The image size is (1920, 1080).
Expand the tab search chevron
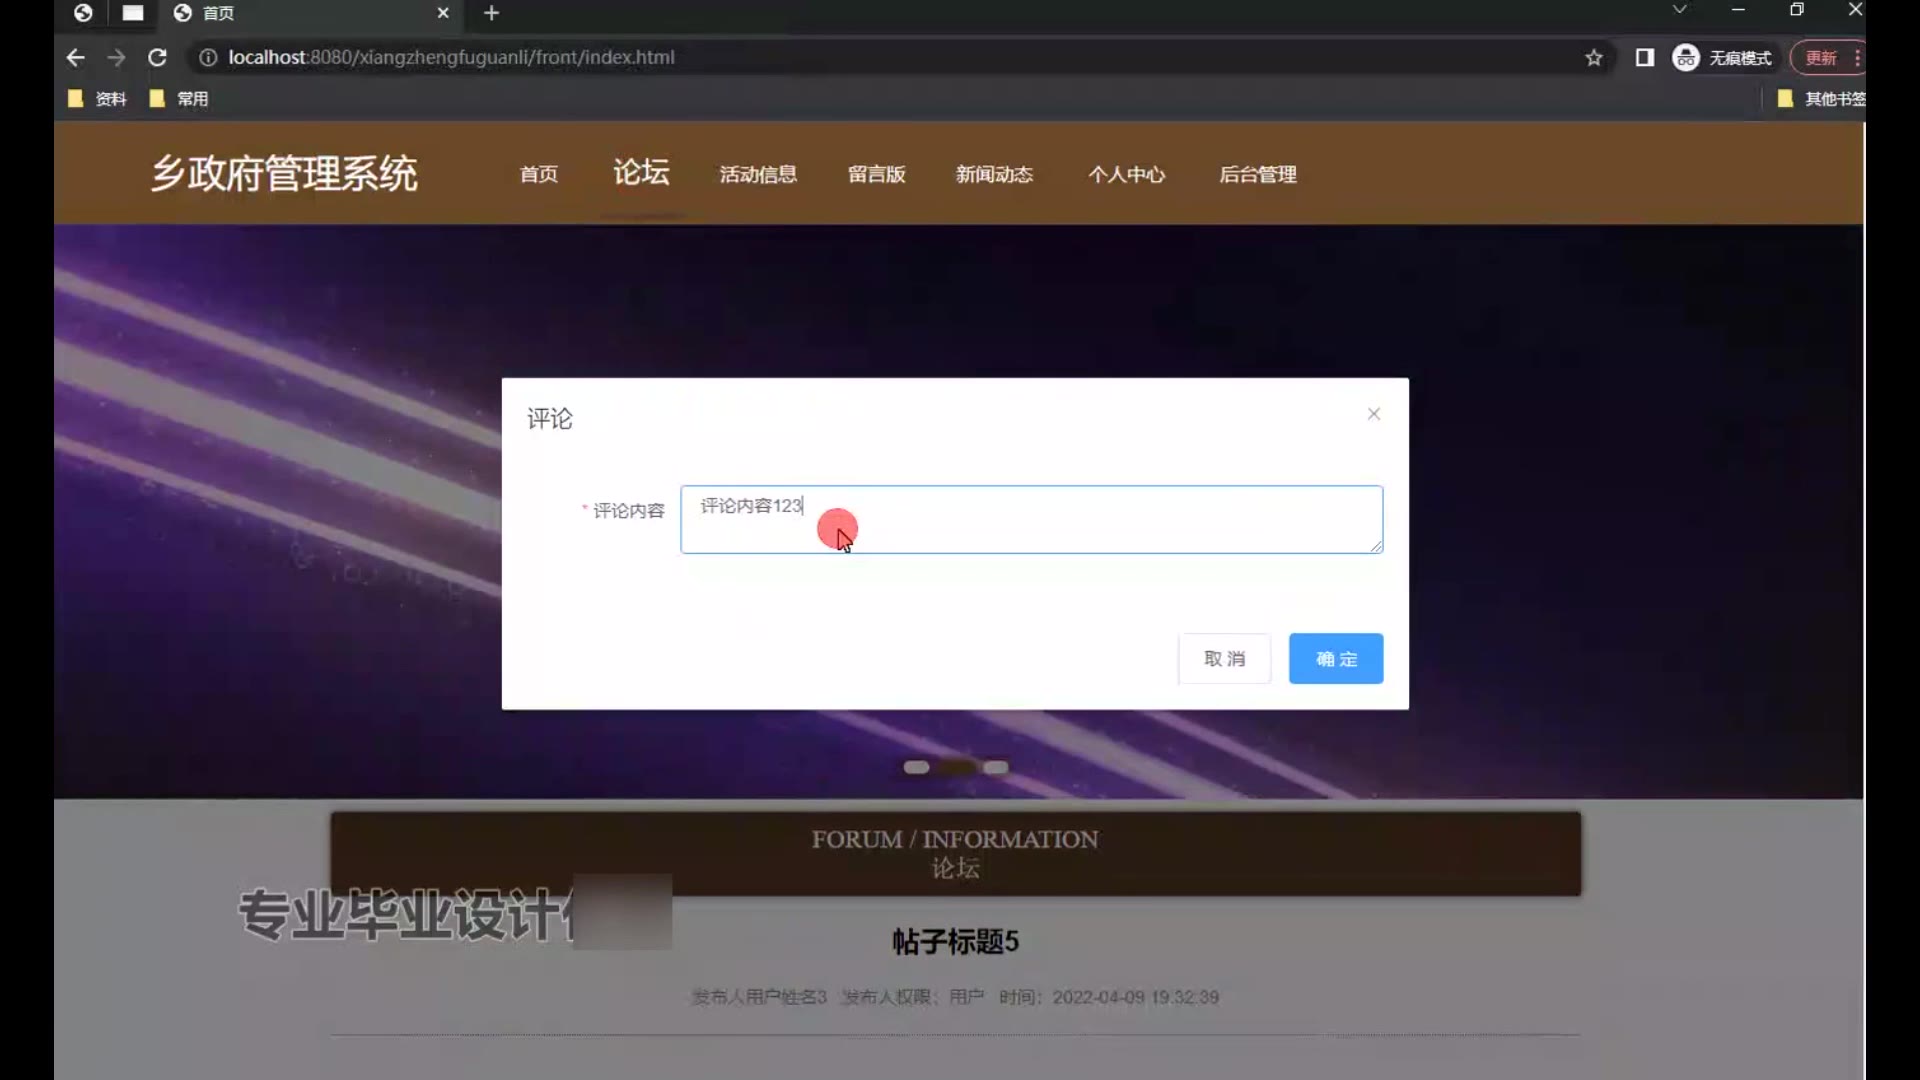coord(1680,10)
